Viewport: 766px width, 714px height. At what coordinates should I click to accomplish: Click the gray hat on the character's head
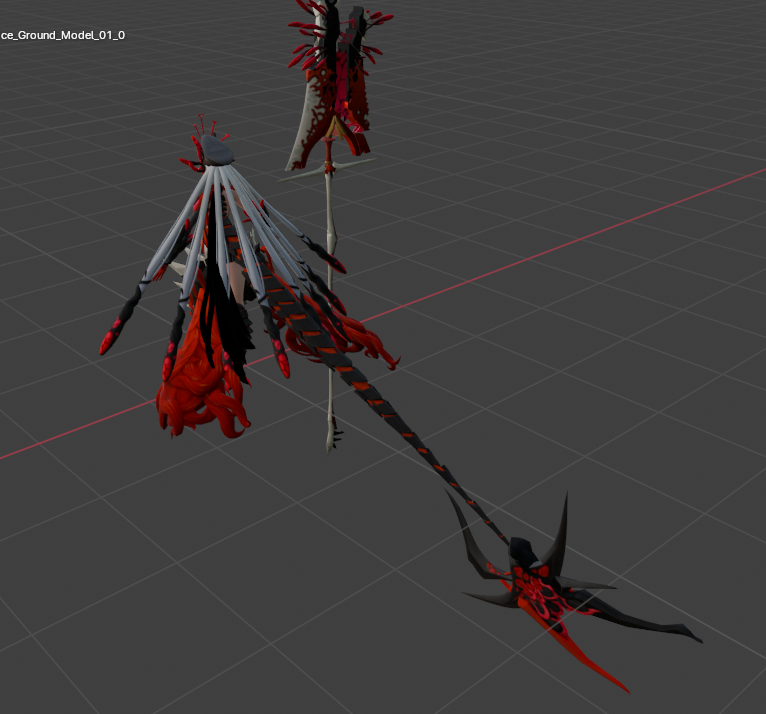[x=216, y=150]
